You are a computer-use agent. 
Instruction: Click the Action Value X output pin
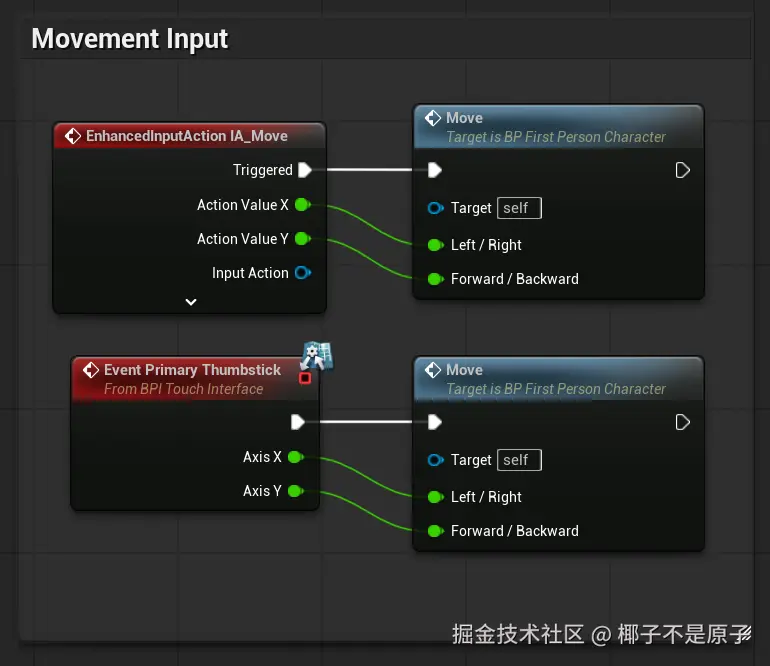[302, 204]
